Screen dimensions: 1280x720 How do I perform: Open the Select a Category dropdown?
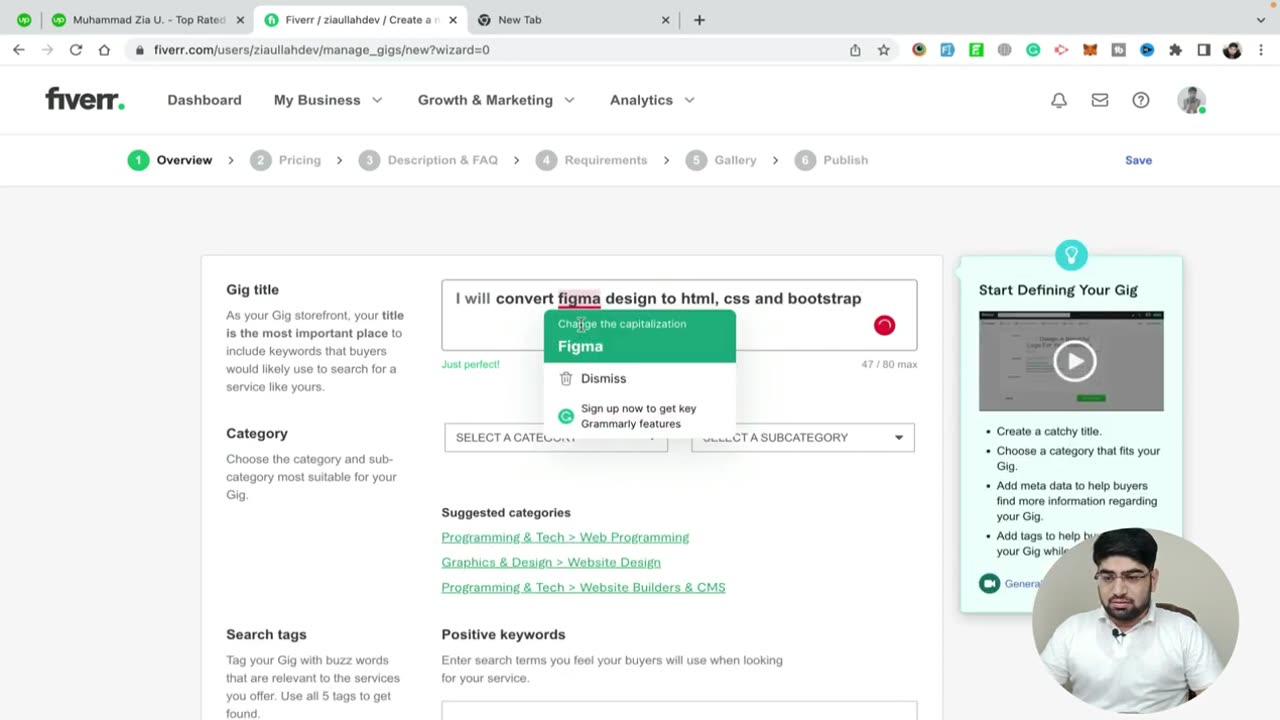pos(556,437)
